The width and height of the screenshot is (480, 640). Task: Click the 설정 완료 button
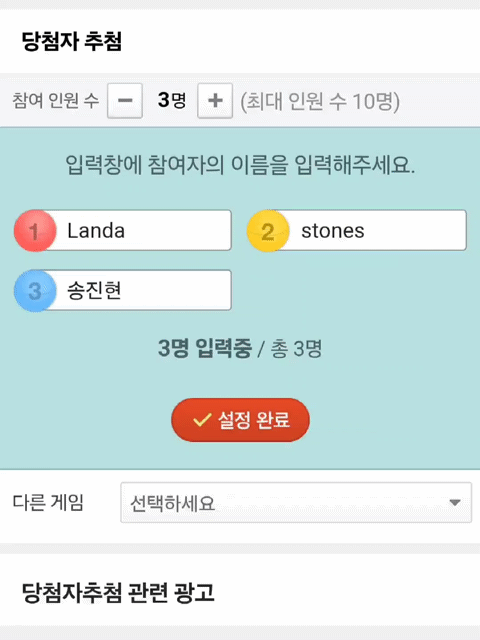tap(240, 420)
